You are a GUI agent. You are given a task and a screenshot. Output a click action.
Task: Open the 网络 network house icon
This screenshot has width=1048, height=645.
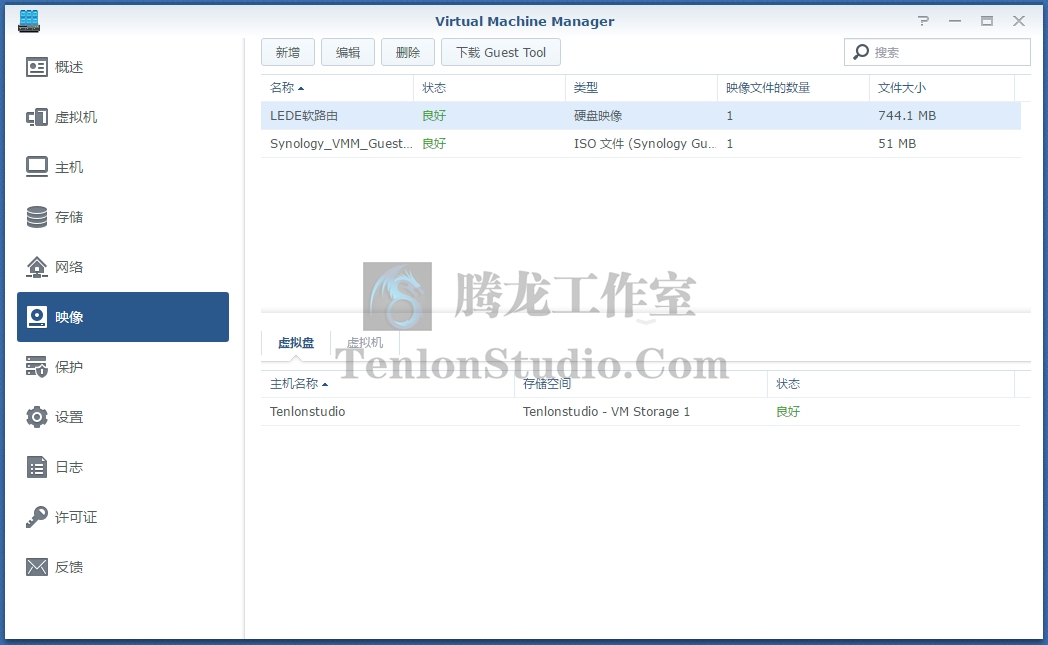point(37,267)
